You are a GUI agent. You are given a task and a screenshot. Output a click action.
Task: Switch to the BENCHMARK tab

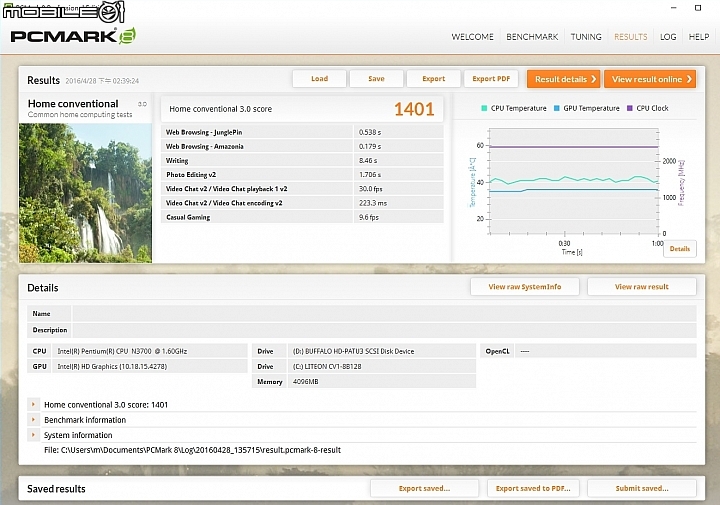coord(532,37)
